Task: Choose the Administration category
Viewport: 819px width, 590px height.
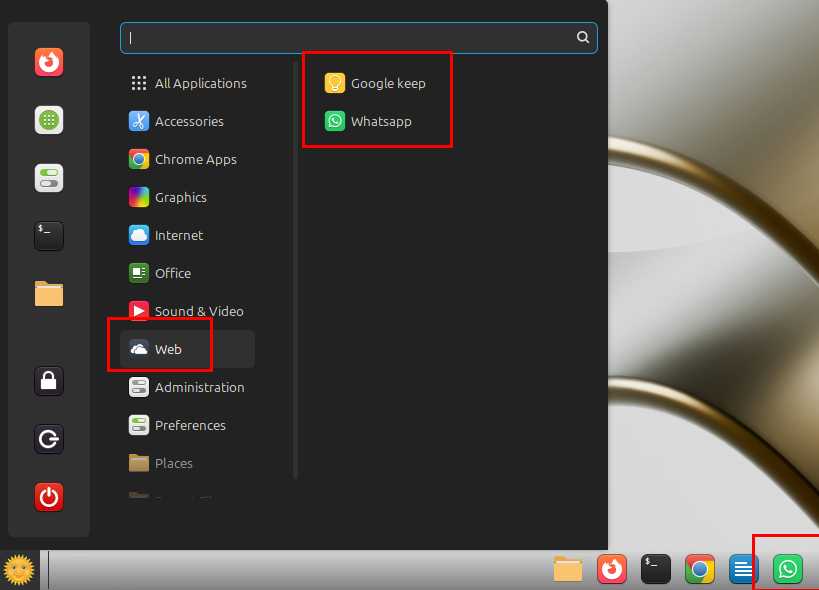Action: pyautogui.click(x=199, y=387)
